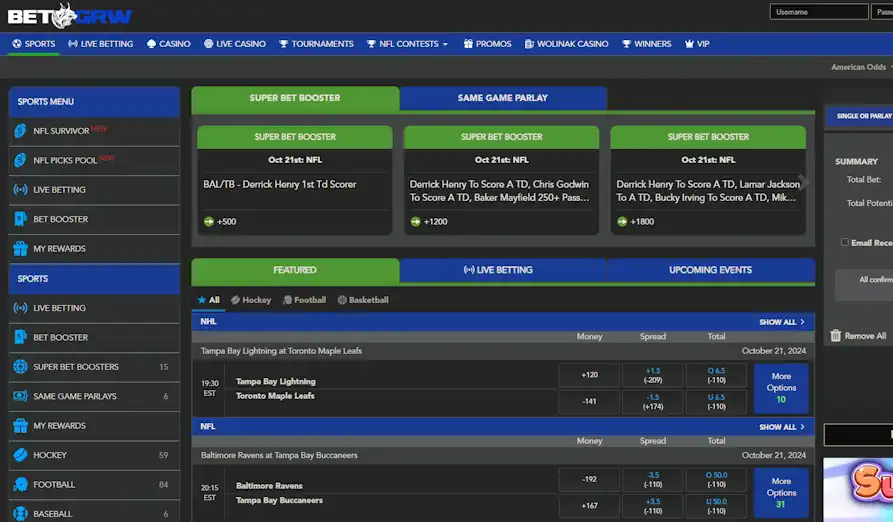Open Casino in top navigation
Viewport: 893px width, 522px height.
(x=169, y=43)
